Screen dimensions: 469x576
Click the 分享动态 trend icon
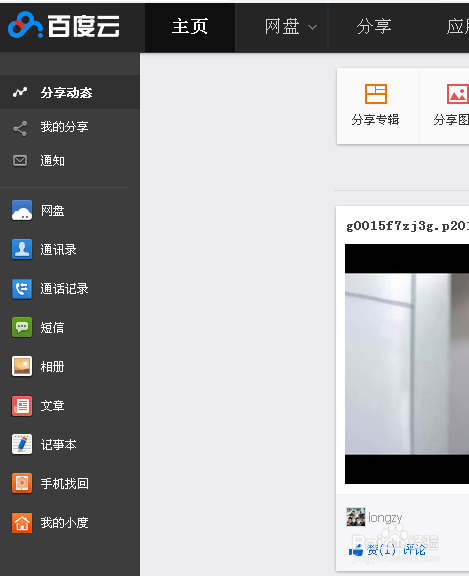[x=20, y=92]
